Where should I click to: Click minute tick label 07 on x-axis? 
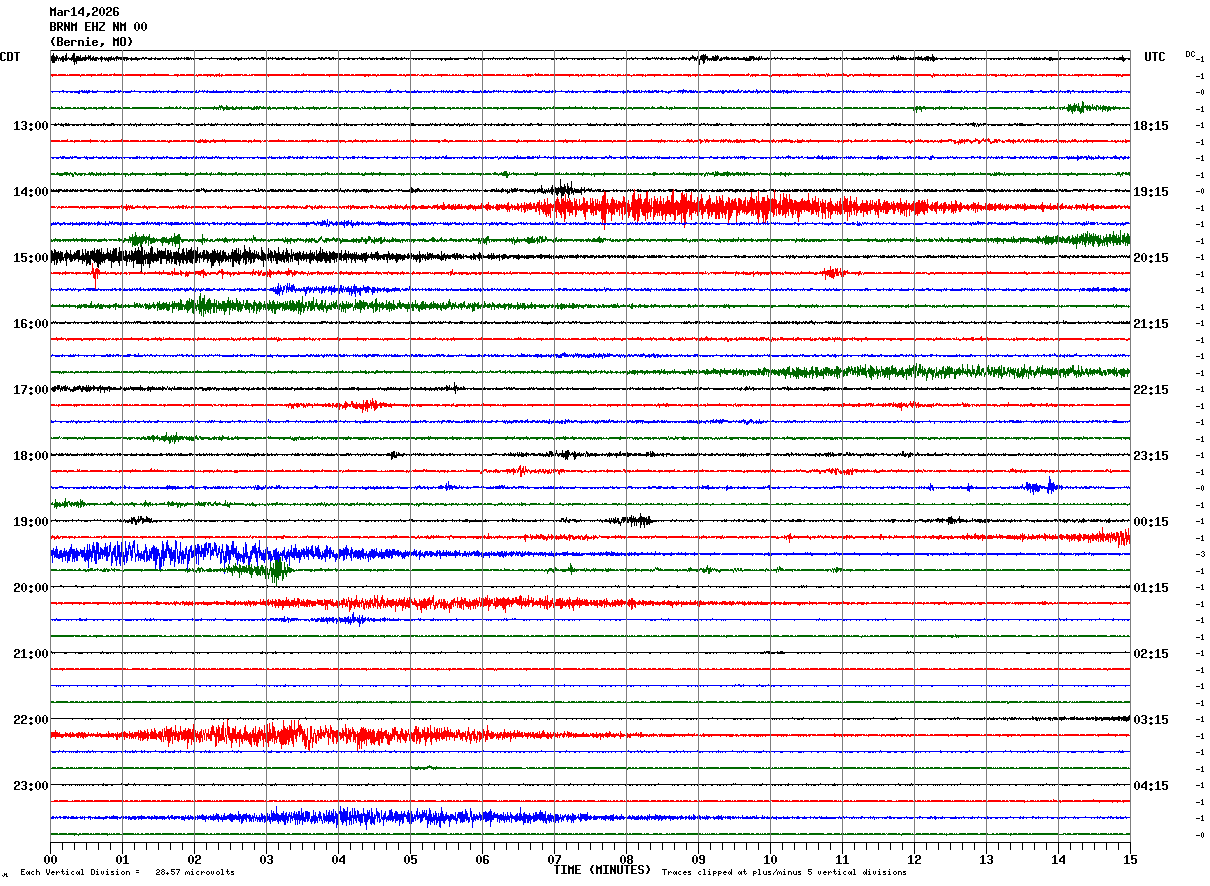point(554,860)
